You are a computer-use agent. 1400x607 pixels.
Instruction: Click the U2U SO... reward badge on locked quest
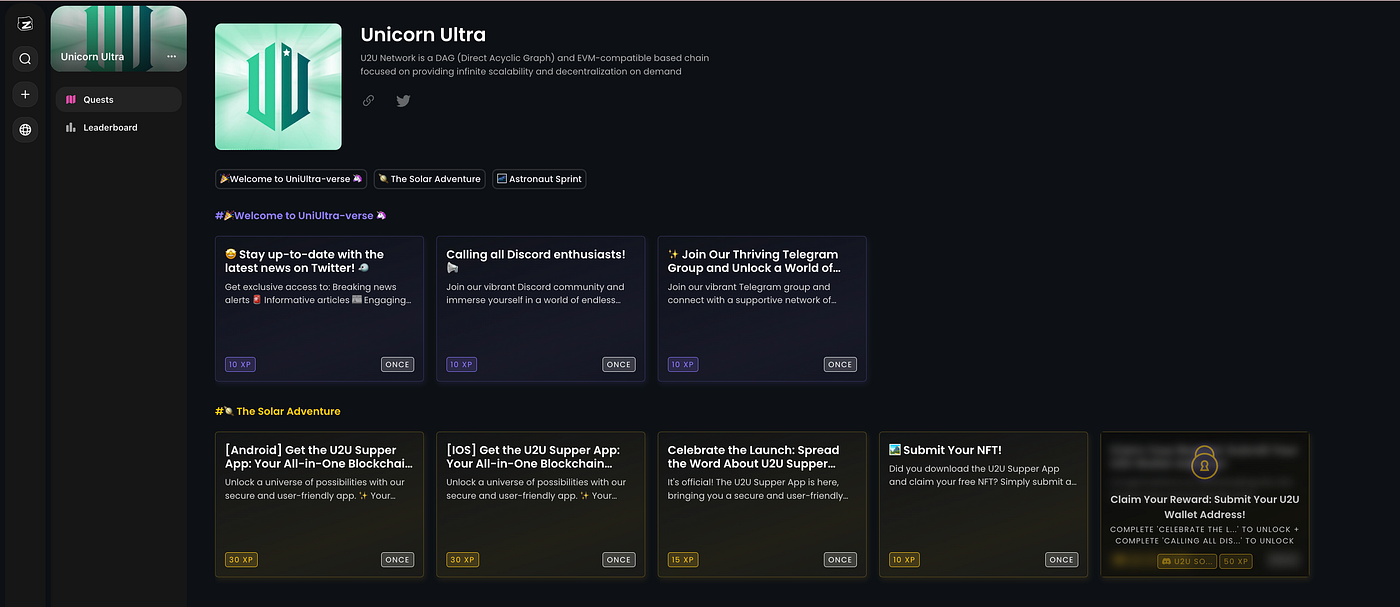[x=1187, y=562]
